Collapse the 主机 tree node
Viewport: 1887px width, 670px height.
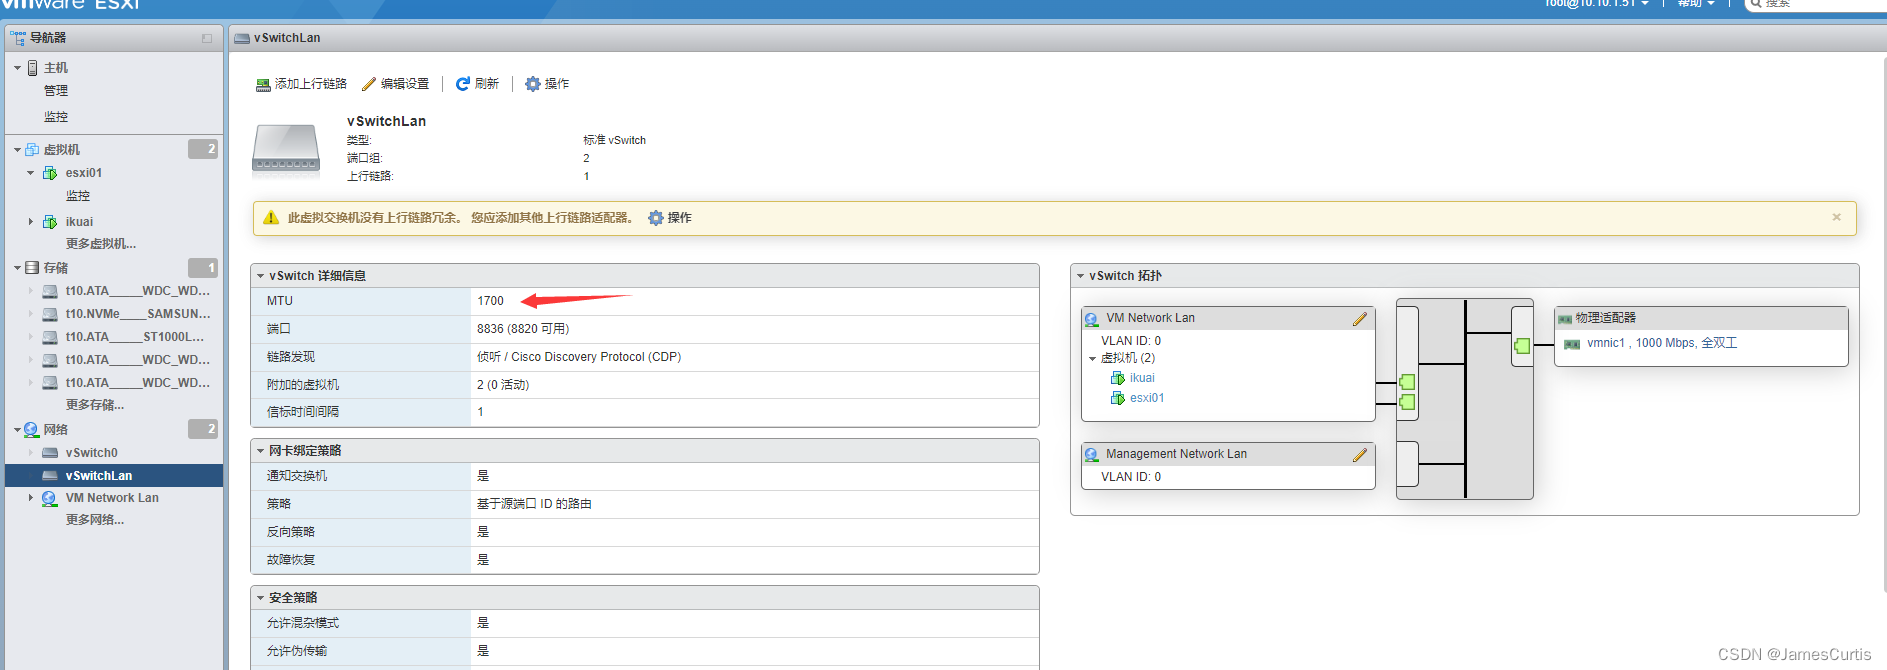tap(17, 68)
